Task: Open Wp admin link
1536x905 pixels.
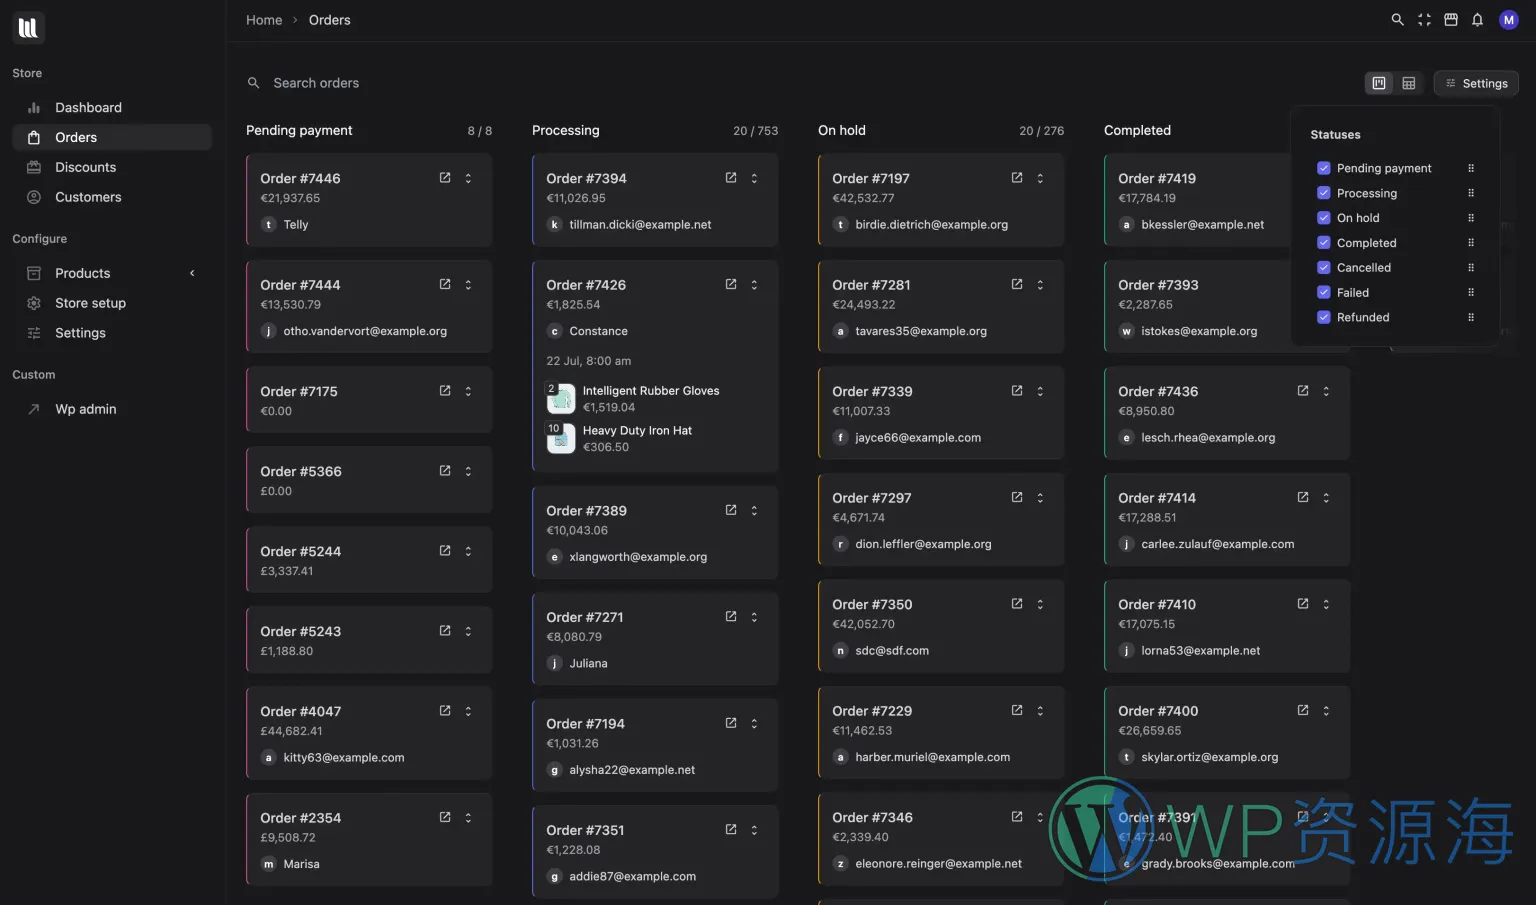Action: [112, 409]
